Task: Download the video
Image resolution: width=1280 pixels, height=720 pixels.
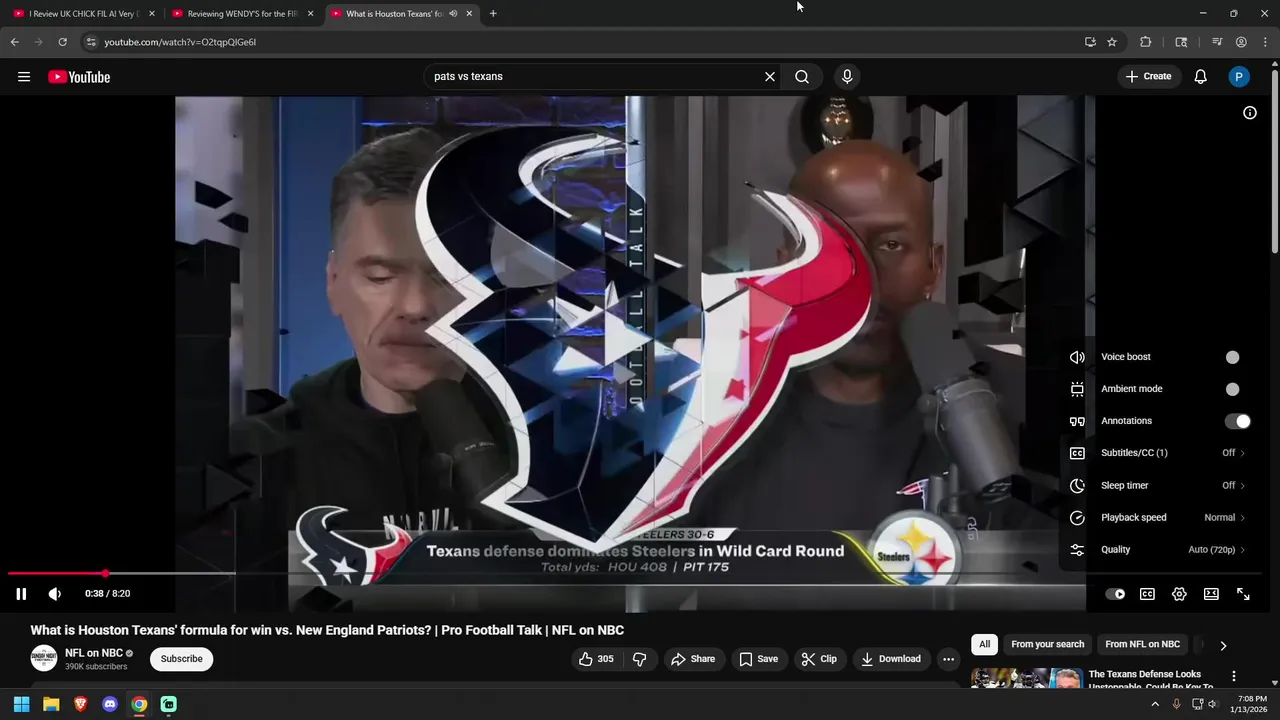Action: (x=890, y=659)
